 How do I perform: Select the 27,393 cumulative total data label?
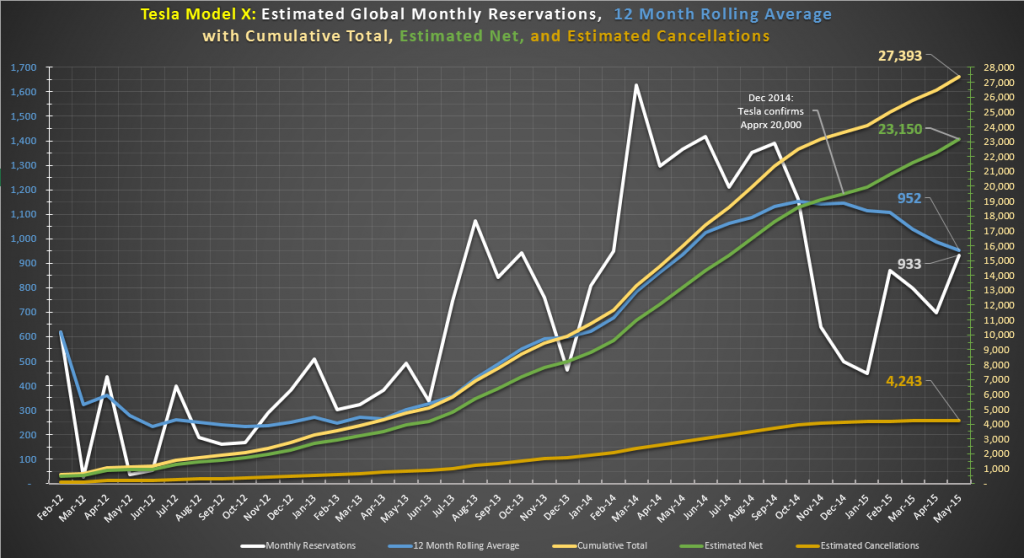[900, 56]
